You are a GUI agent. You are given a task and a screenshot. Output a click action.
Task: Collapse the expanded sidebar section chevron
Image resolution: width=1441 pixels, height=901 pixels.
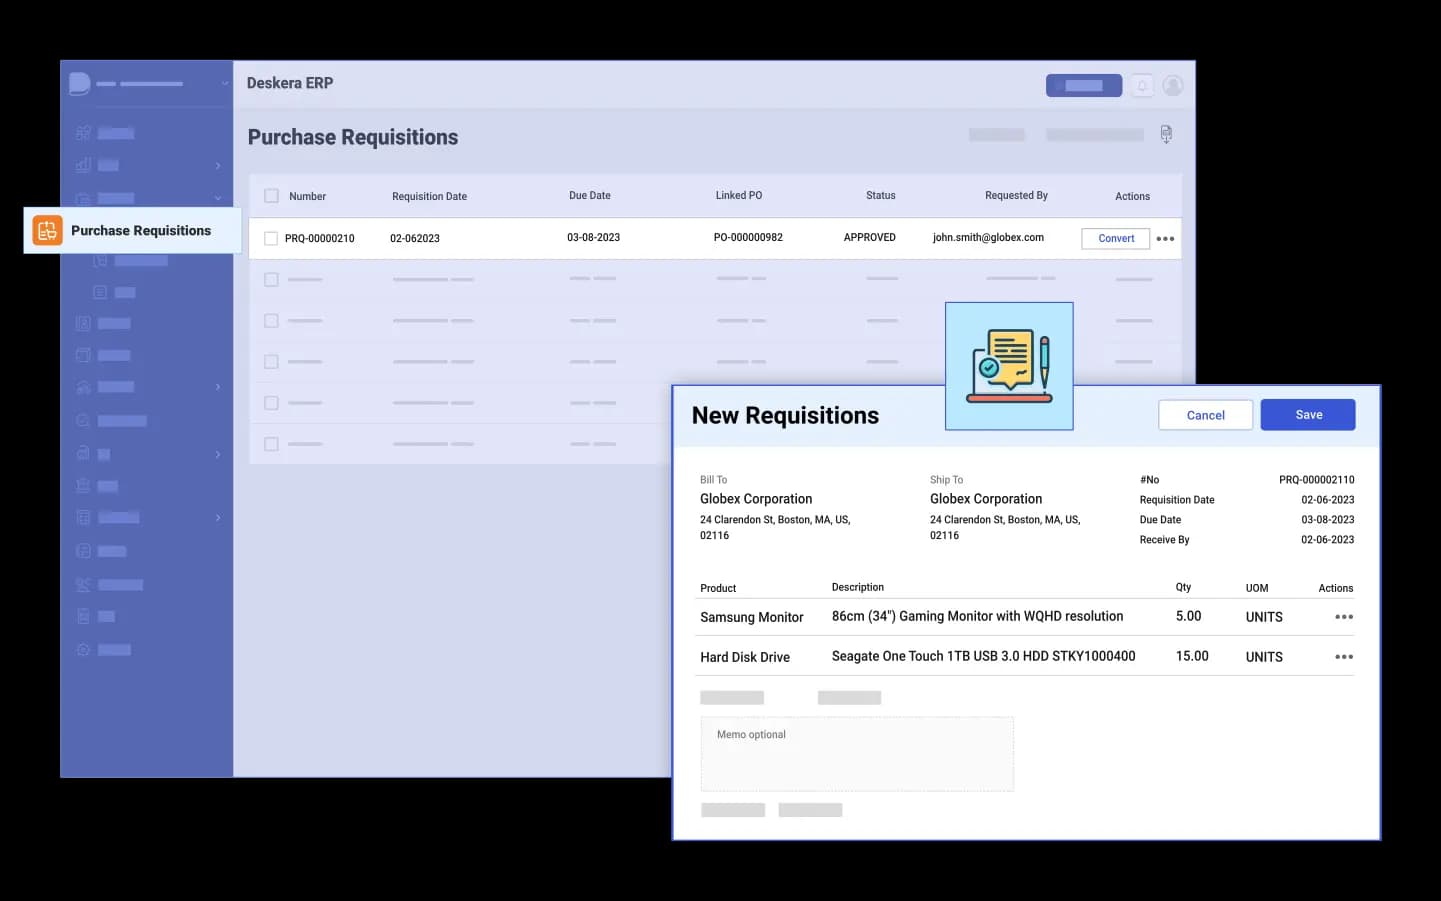218,198
